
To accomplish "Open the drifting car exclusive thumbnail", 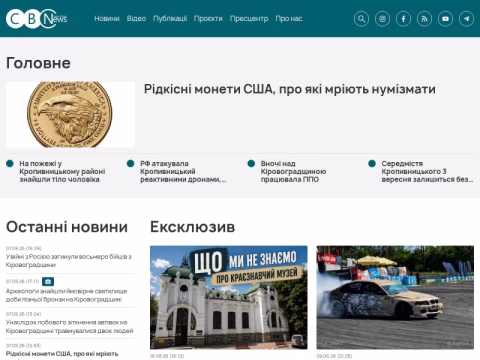I will [x=395, y=297].
